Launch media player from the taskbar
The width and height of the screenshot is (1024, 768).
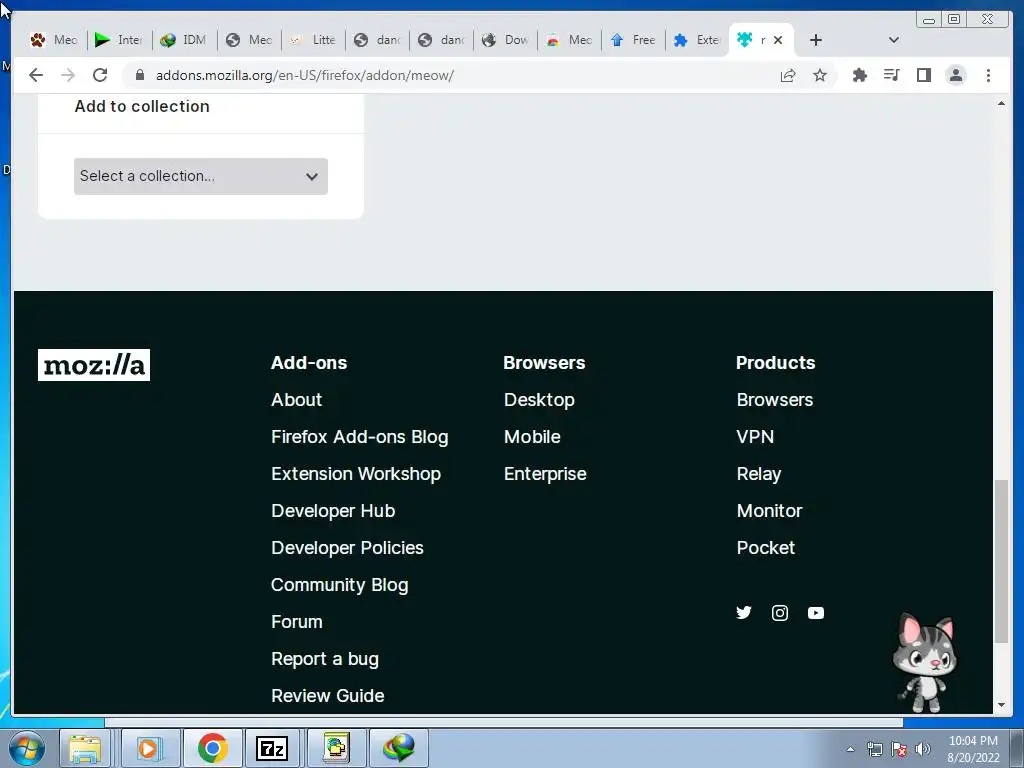coord(150,748)
